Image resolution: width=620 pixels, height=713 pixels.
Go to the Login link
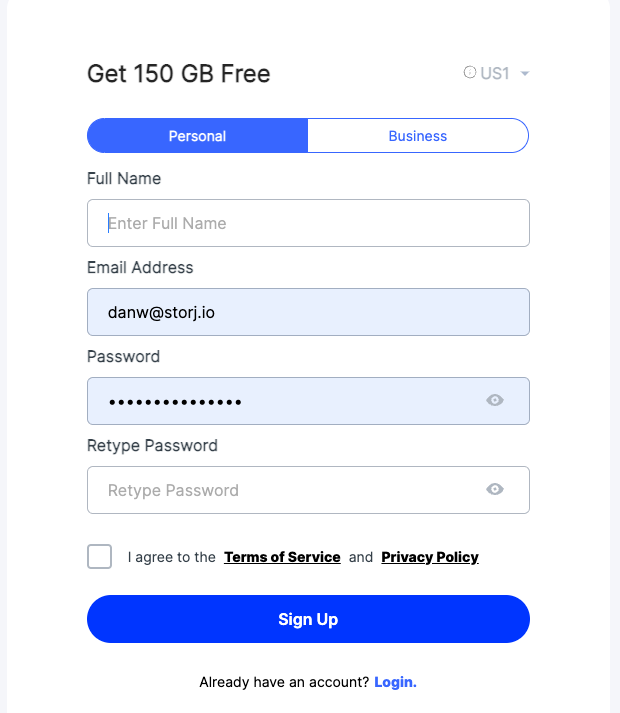[395, 682]
